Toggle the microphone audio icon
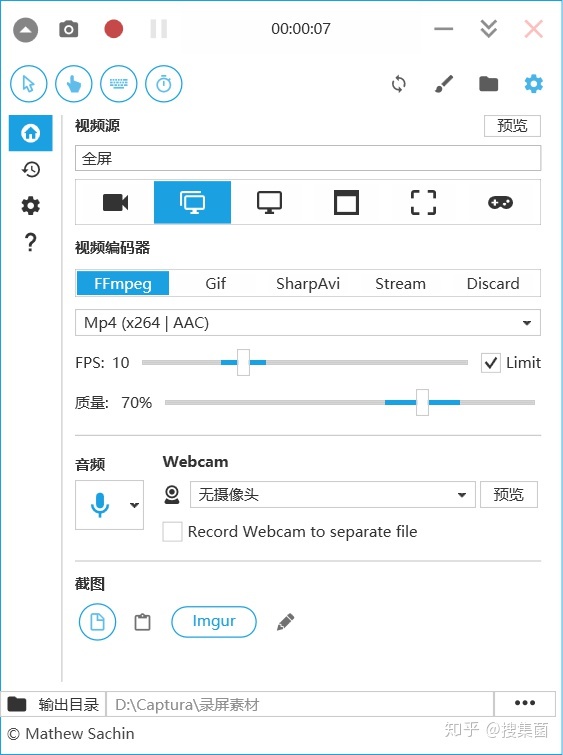This screenshot has height=755, width=563. [x=100, y=505]
